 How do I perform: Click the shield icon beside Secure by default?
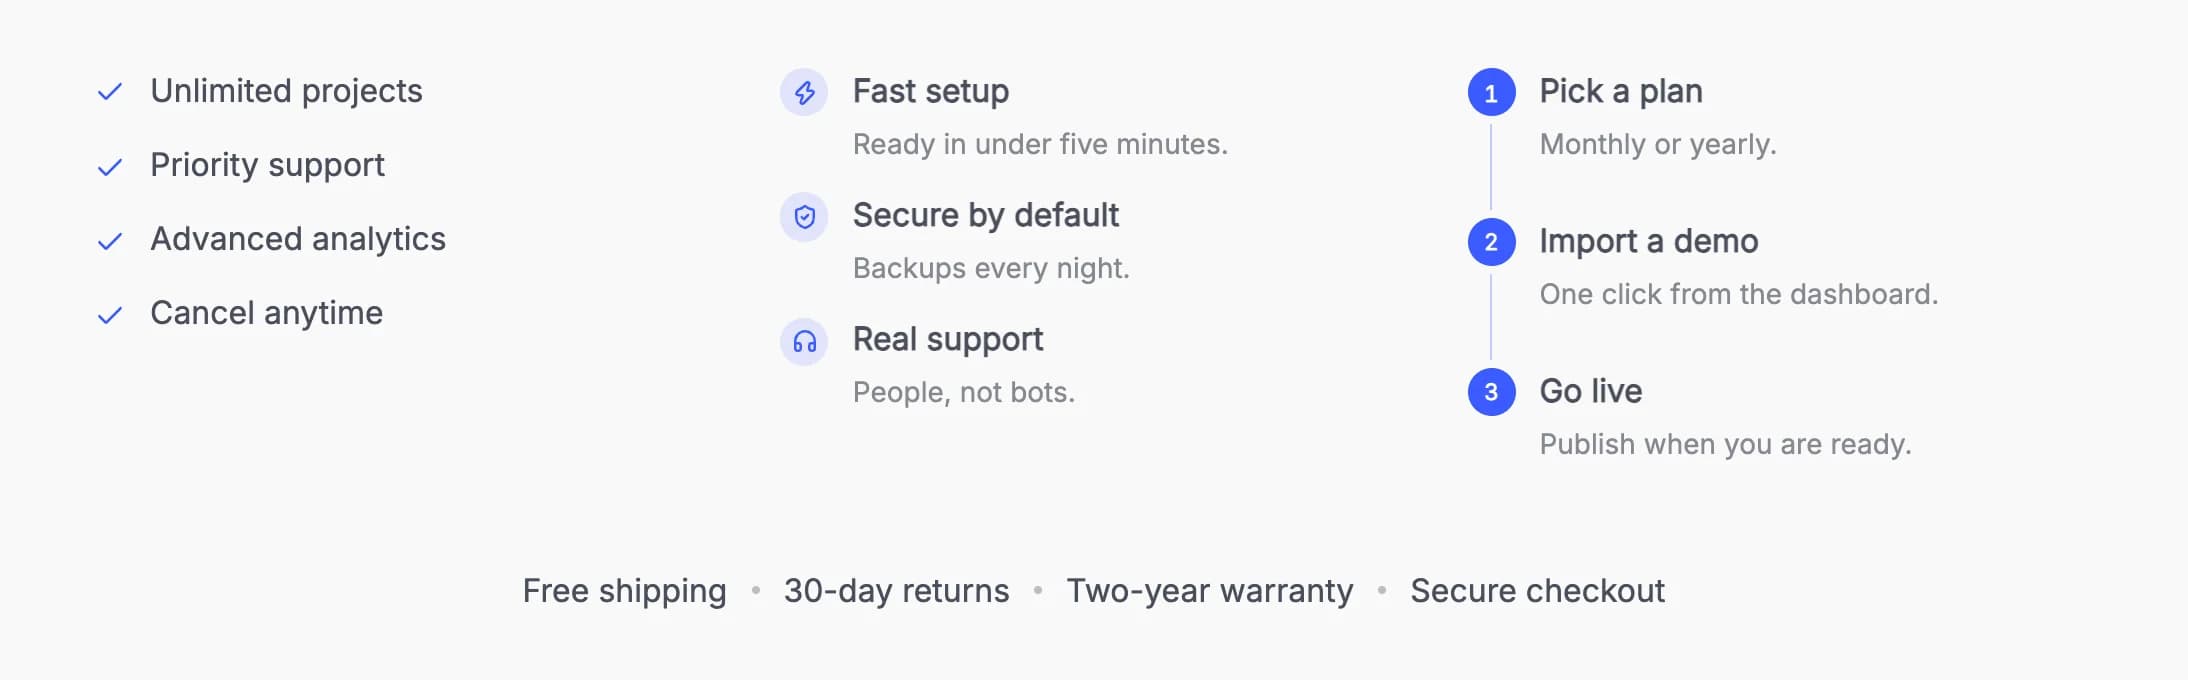804,217
